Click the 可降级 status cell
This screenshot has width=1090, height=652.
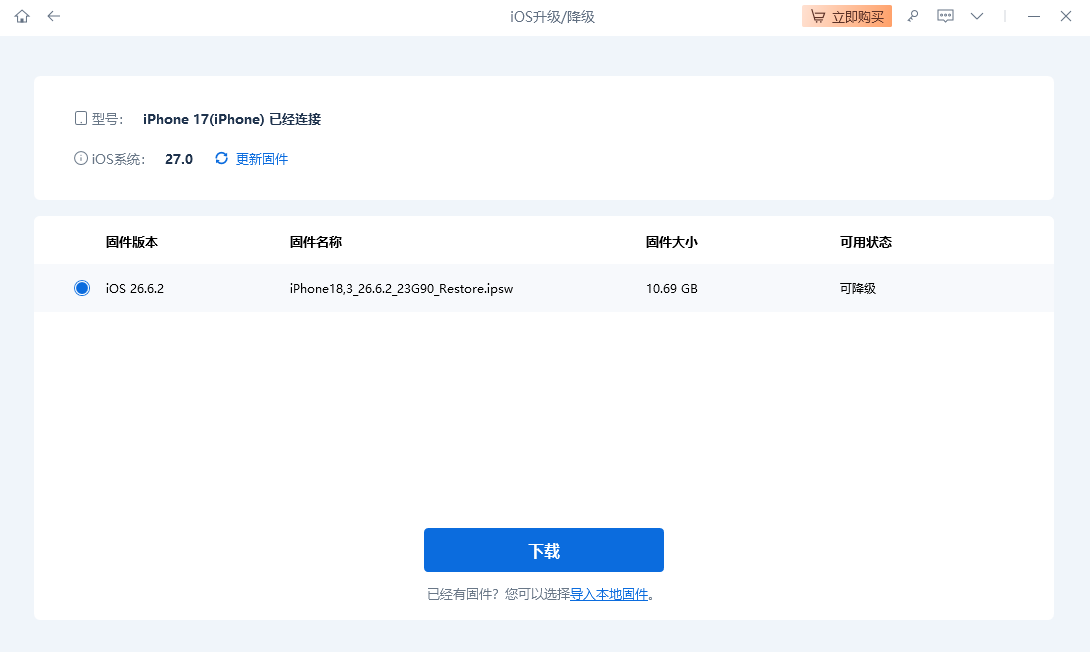[x=858, y=288]
